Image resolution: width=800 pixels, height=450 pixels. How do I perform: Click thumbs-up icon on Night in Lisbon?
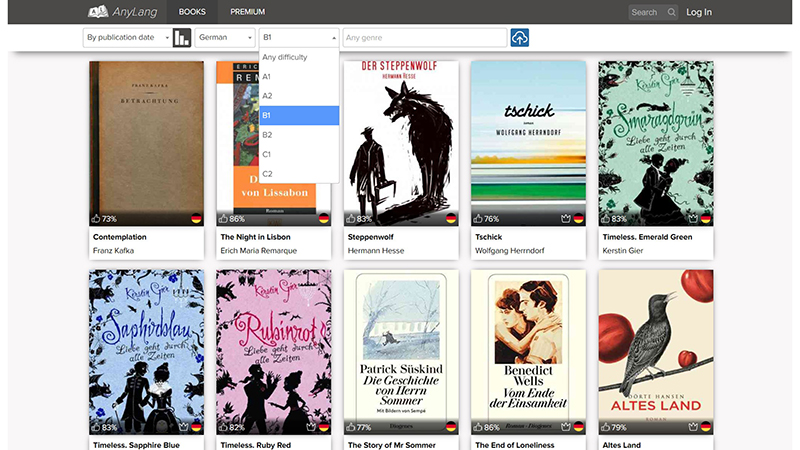pyautogui.click(x=223, y=218)
